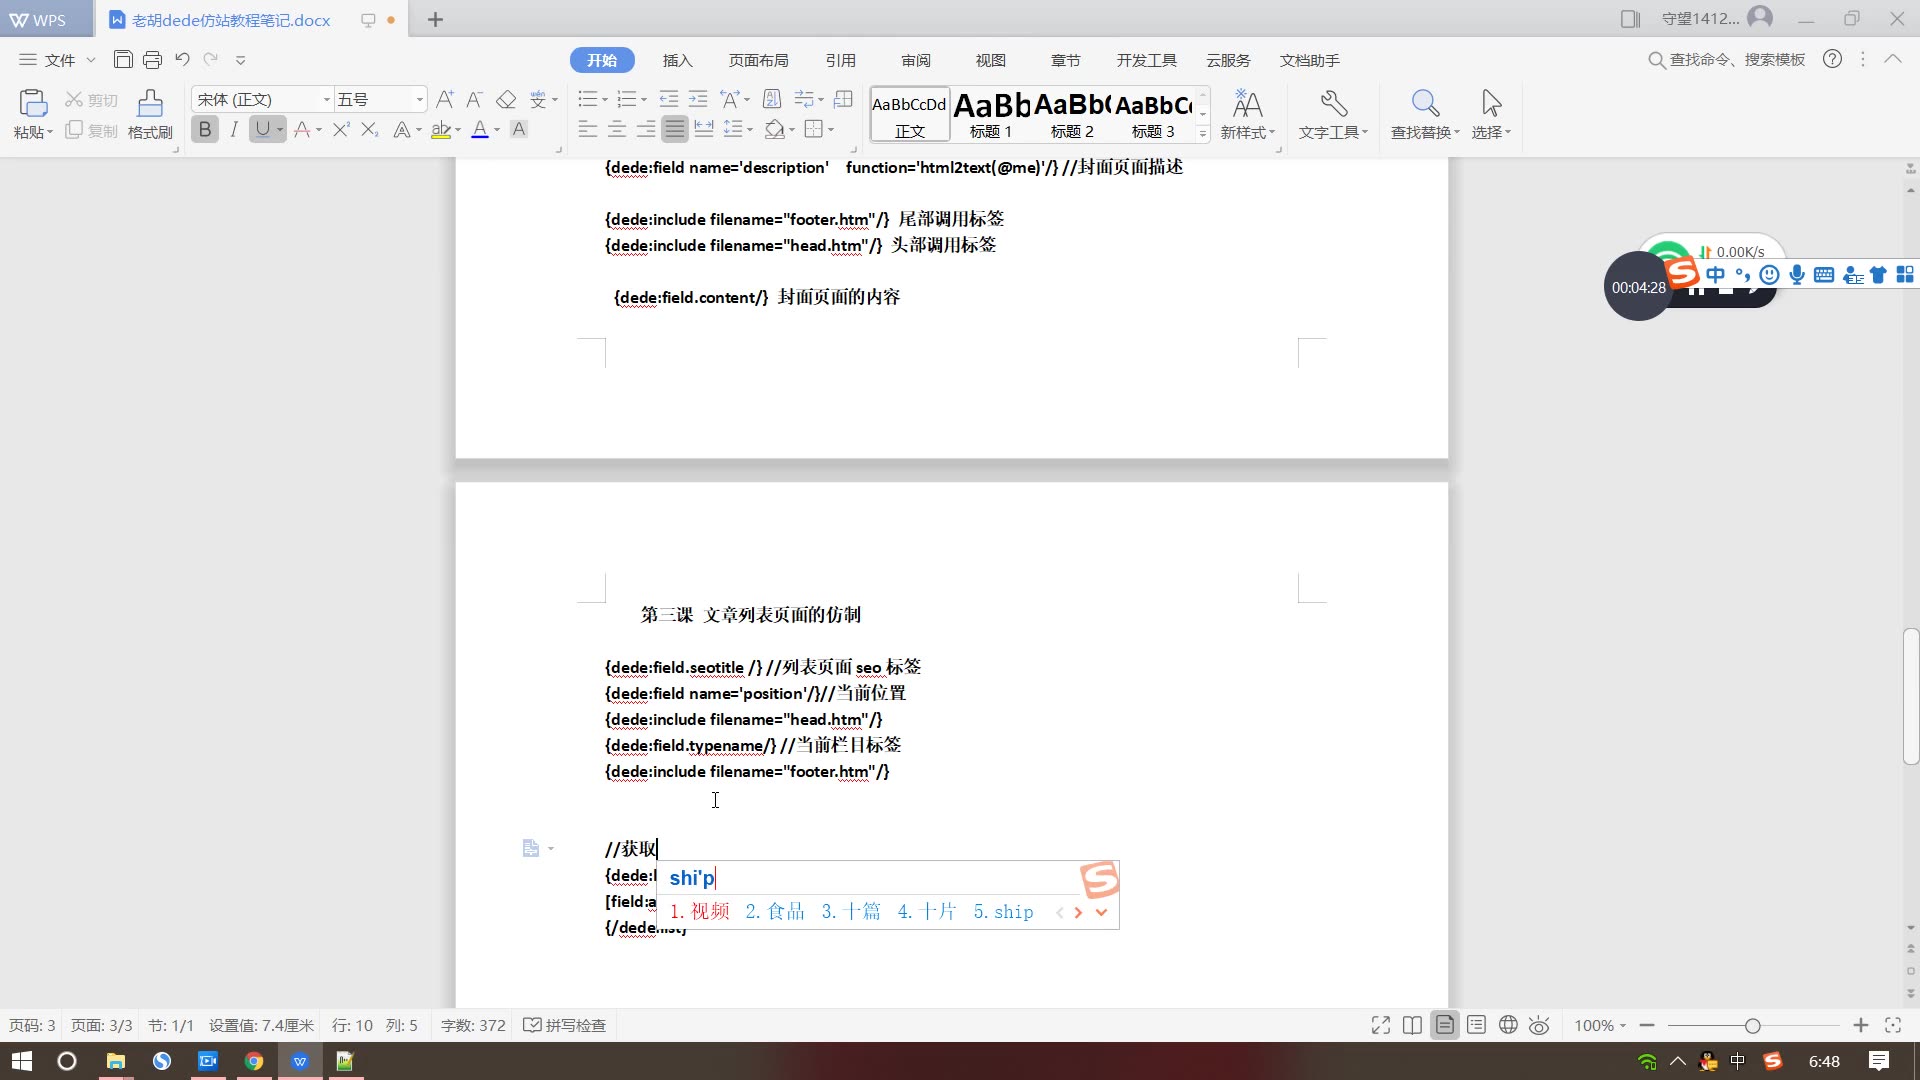Click the vertical scrollbar thumb

1911,696
